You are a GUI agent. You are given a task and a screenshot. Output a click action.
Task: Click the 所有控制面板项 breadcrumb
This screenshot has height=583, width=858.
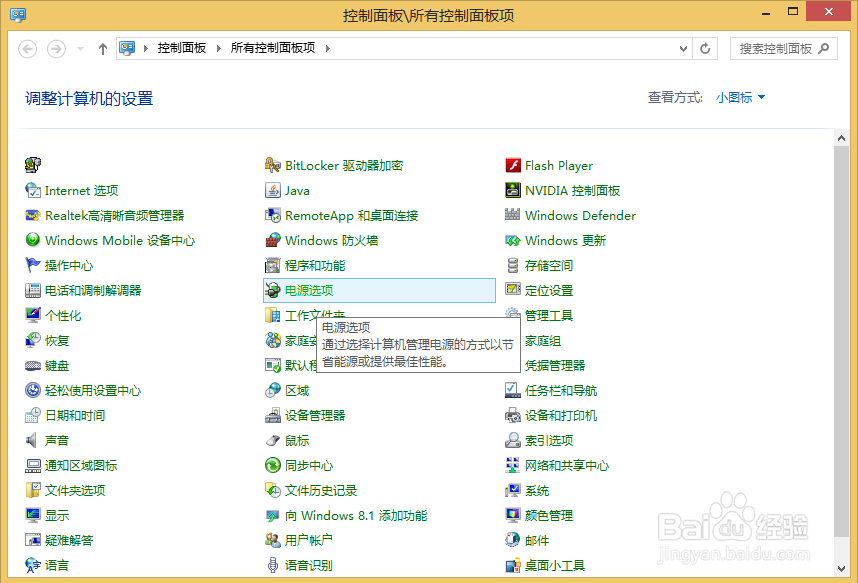tap(273, 48)
